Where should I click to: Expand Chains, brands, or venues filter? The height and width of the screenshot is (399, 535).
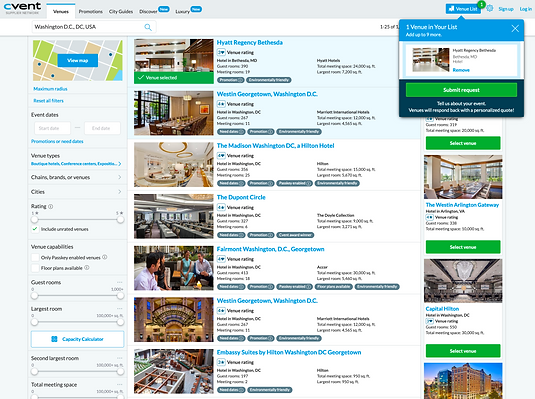[76, 177]
